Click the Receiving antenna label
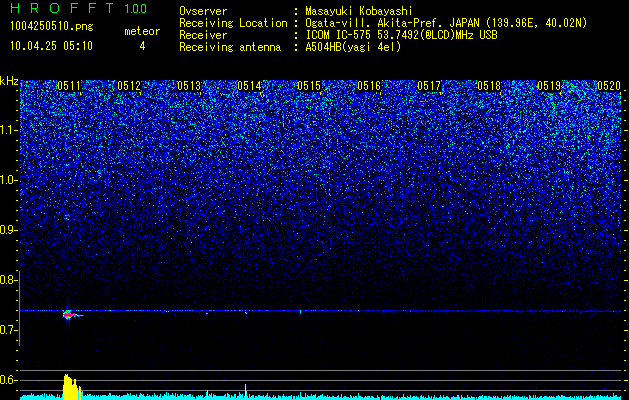 tap(230, 47)
